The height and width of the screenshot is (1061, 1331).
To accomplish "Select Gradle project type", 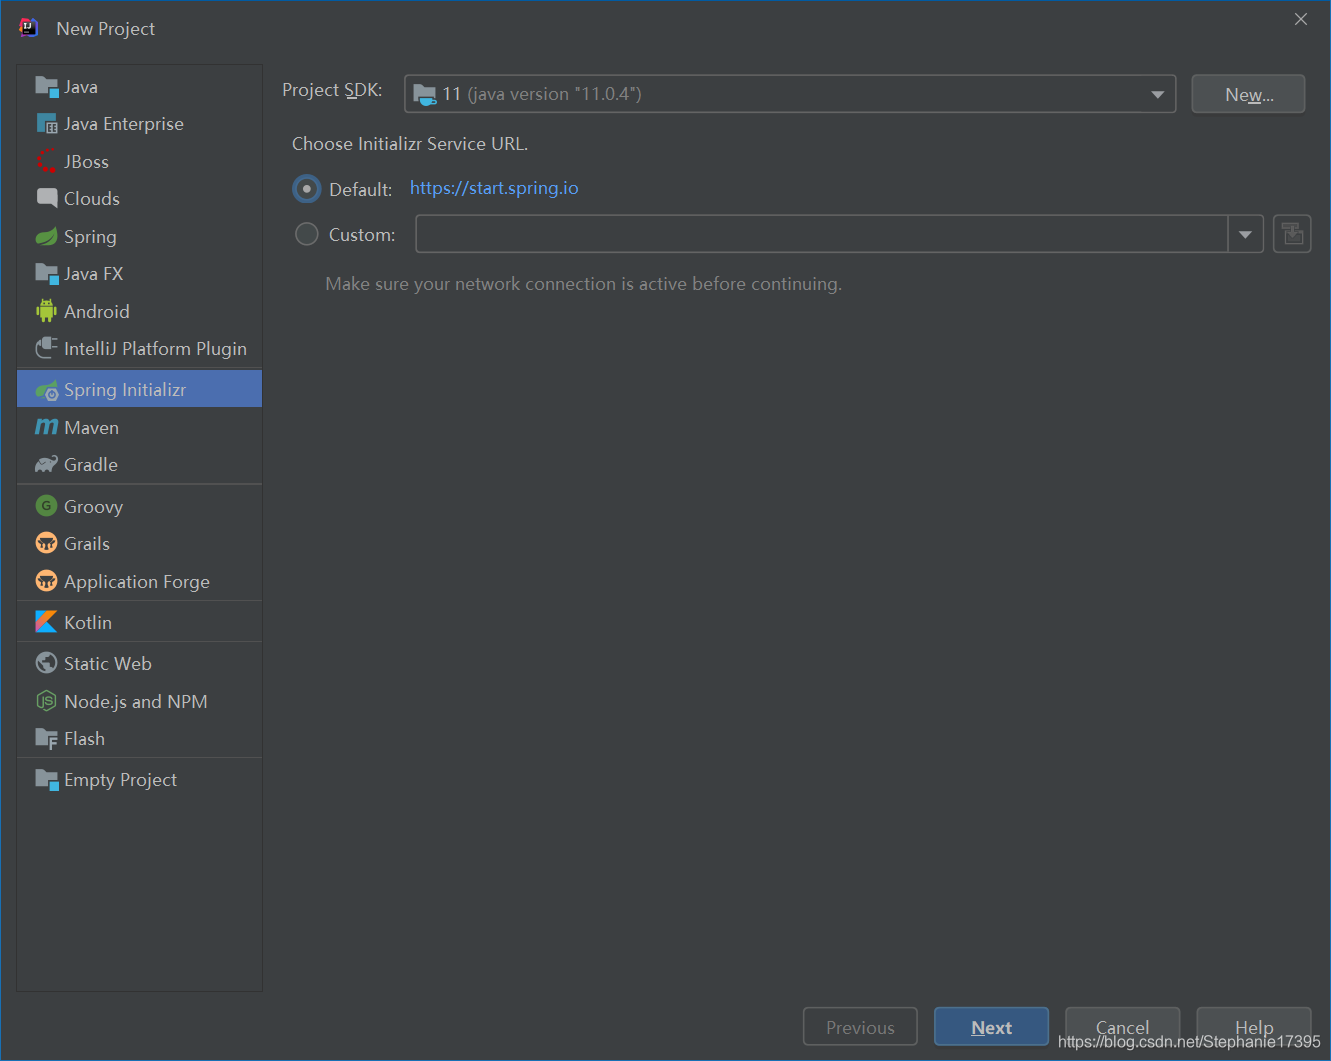I will [140, 464].
